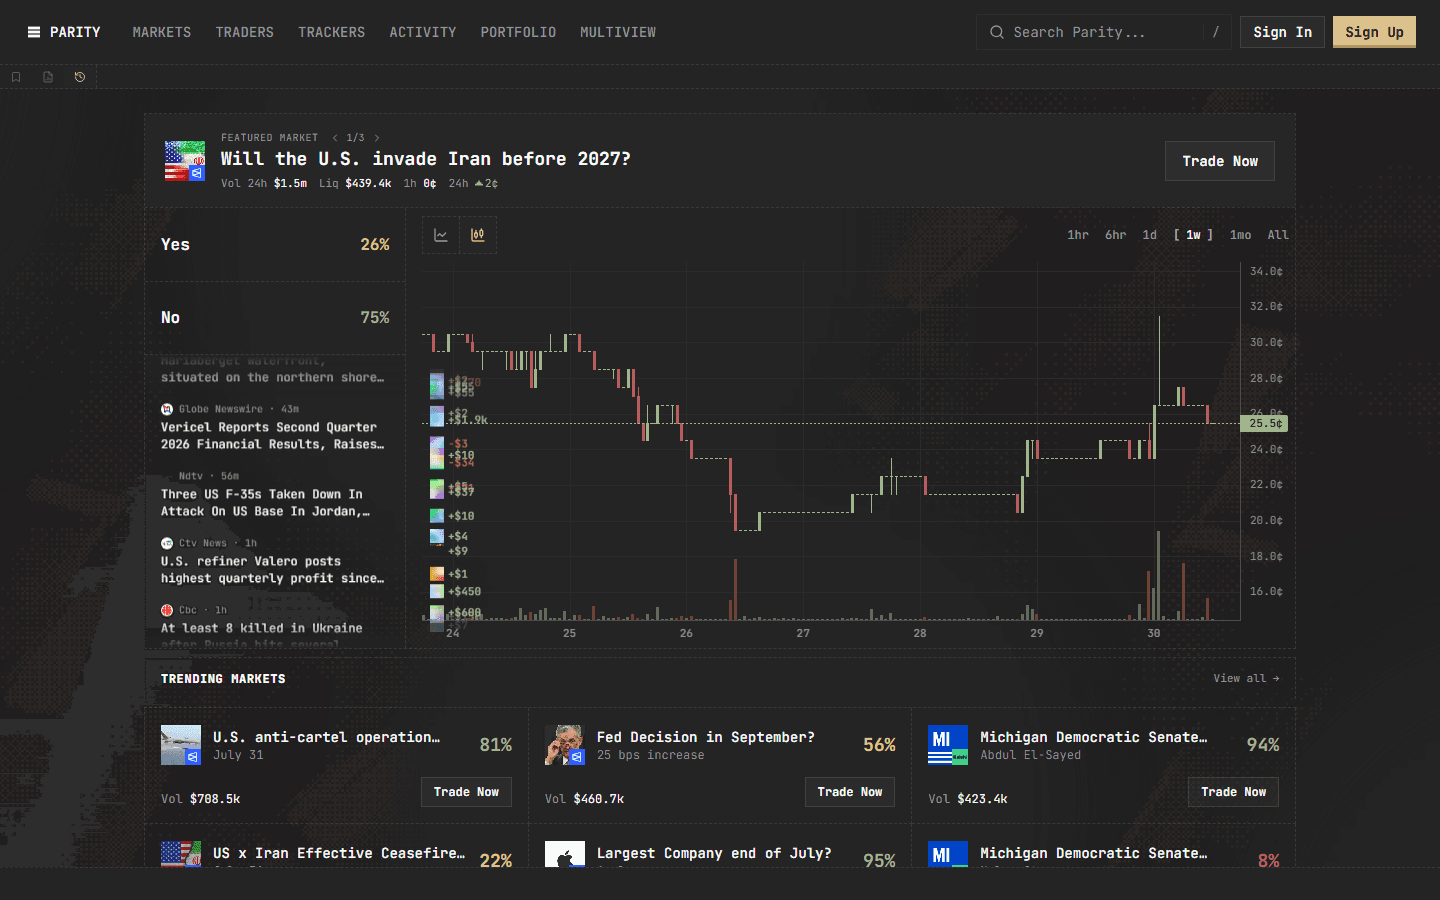Click Trade Now on U.S. anti-cartel card
1440x900 pixels.
point(466,792)
